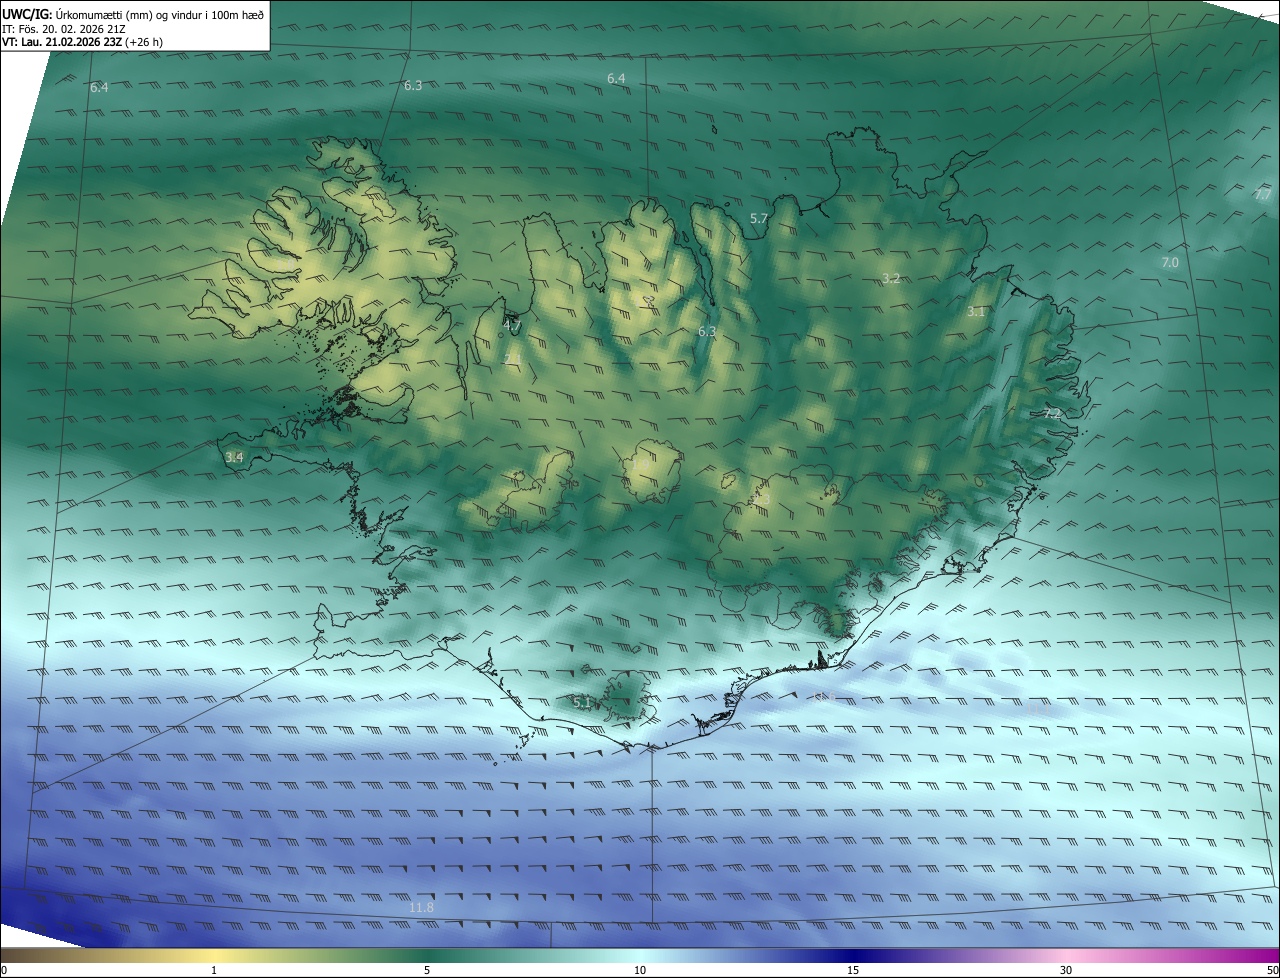The width and height of the screenshot is (1280, 978).
Task: Click the 7.0 value label off the northeast coast
Action: tap(1169, 262)
